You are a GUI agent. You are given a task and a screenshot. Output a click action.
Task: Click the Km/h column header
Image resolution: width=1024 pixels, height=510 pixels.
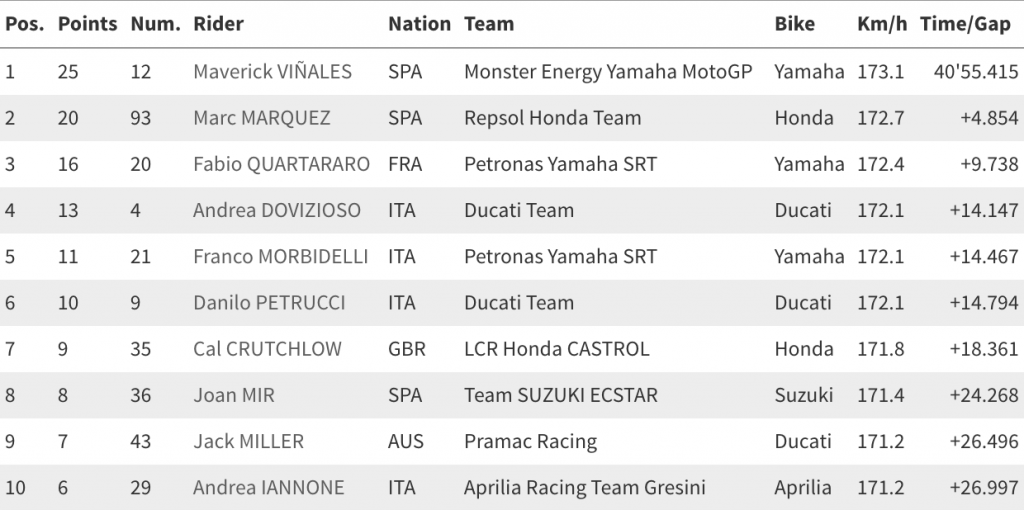point(881,24)
